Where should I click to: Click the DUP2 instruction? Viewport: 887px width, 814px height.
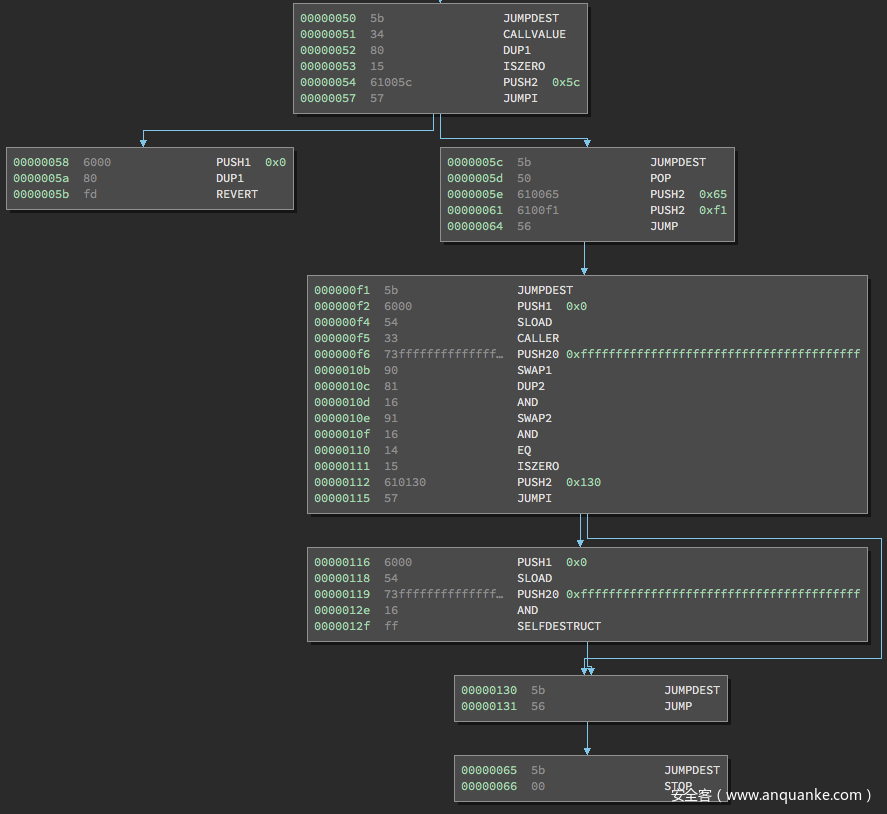click(x=531, y=386)
